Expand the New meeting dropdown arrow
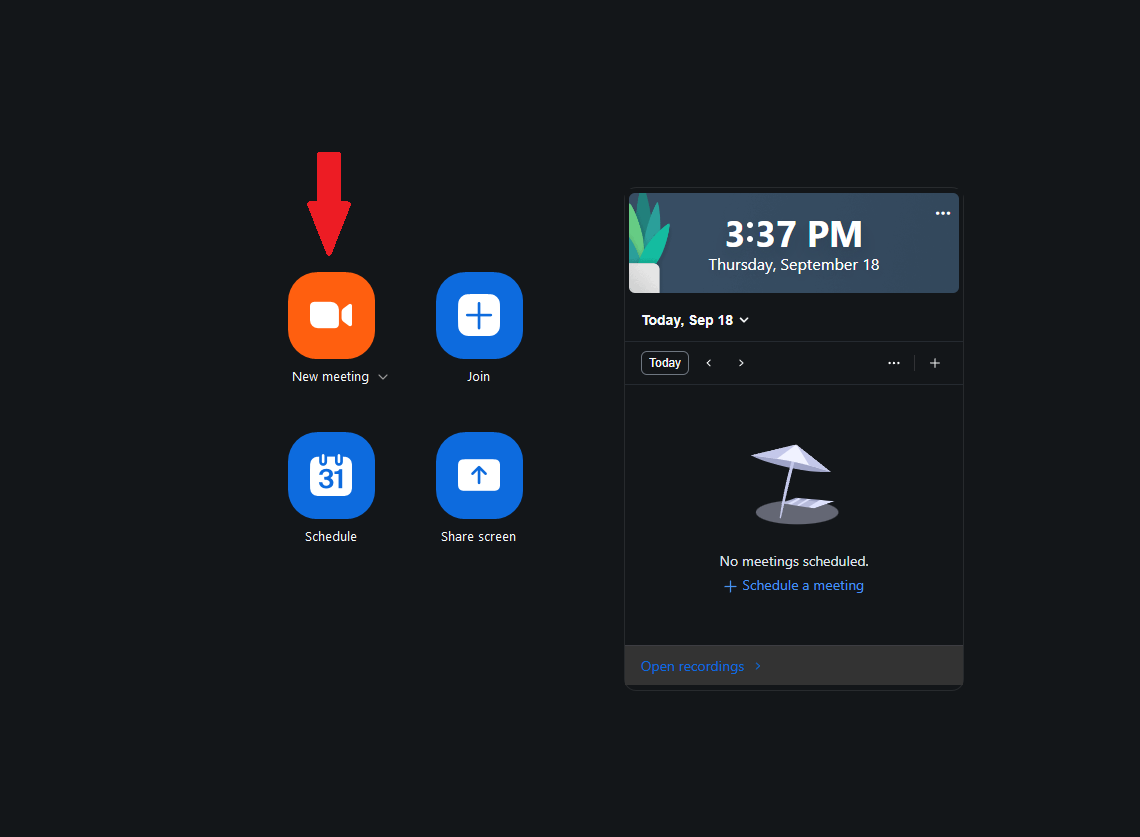Screen dimensions: 1140x837 pos(383,377)
